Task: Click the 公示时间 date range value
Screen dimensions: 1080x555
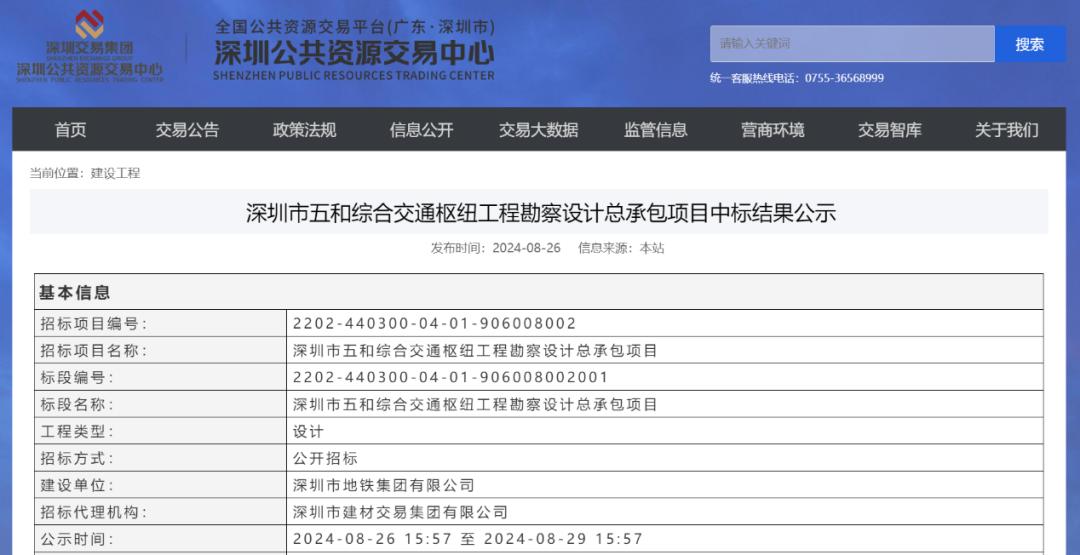Action: (x=468, y=539)
